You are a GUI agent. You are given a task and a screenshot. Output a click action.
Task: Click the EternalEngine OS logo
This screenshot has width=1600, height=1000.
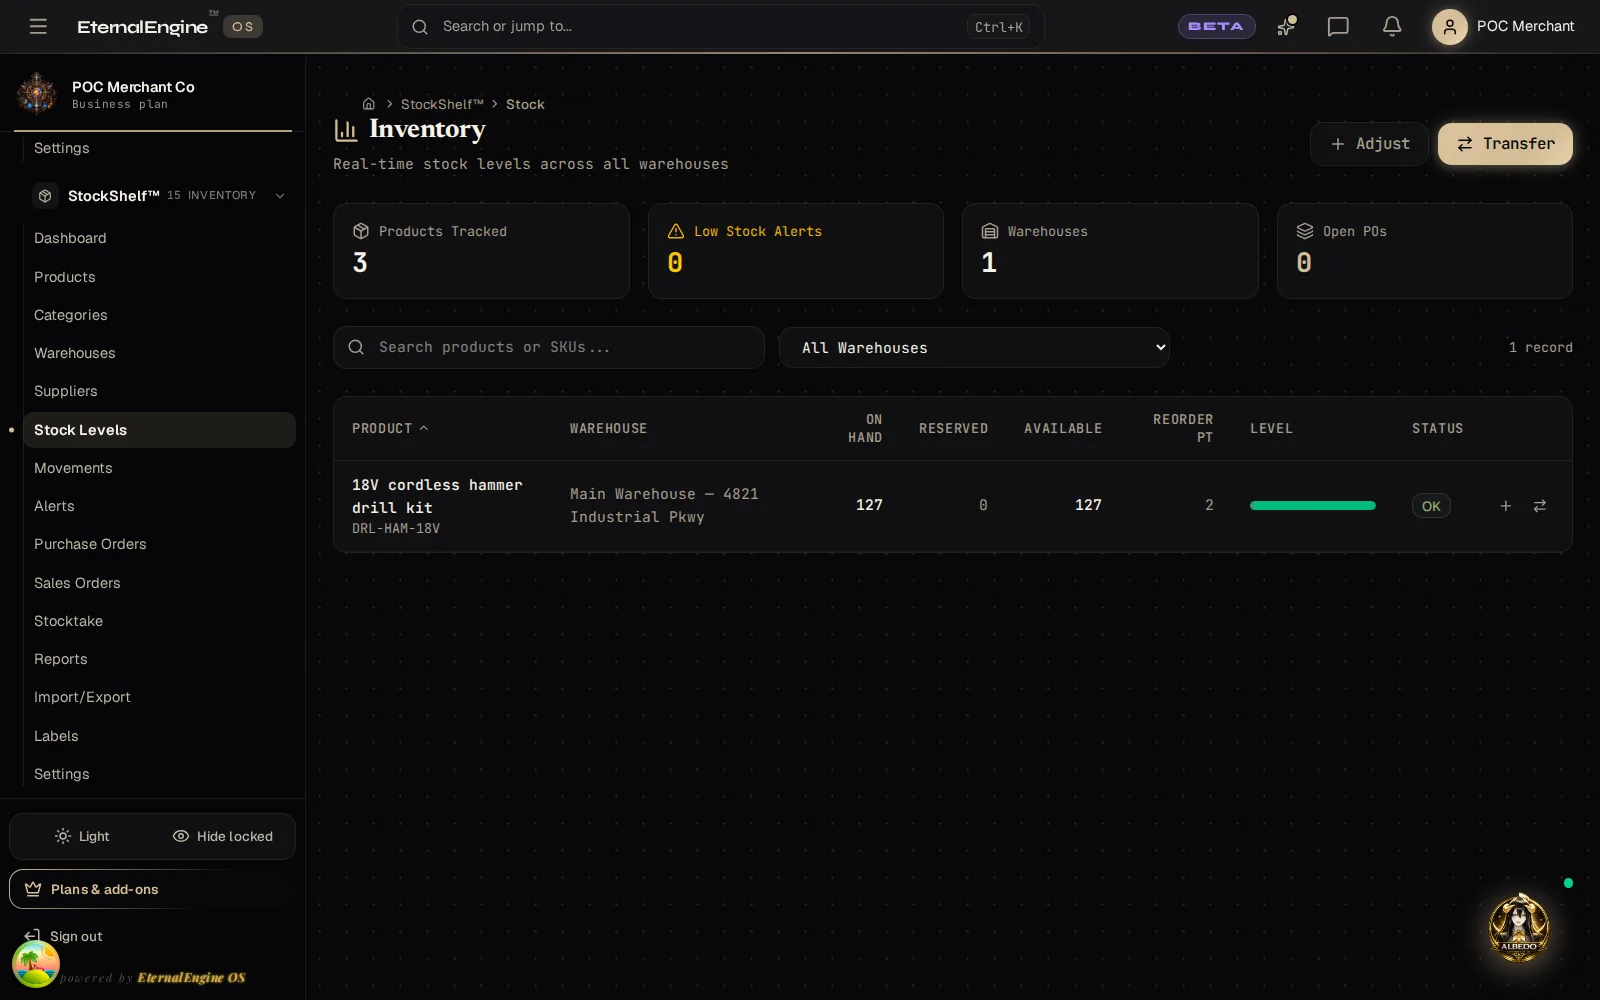point(169,26)
